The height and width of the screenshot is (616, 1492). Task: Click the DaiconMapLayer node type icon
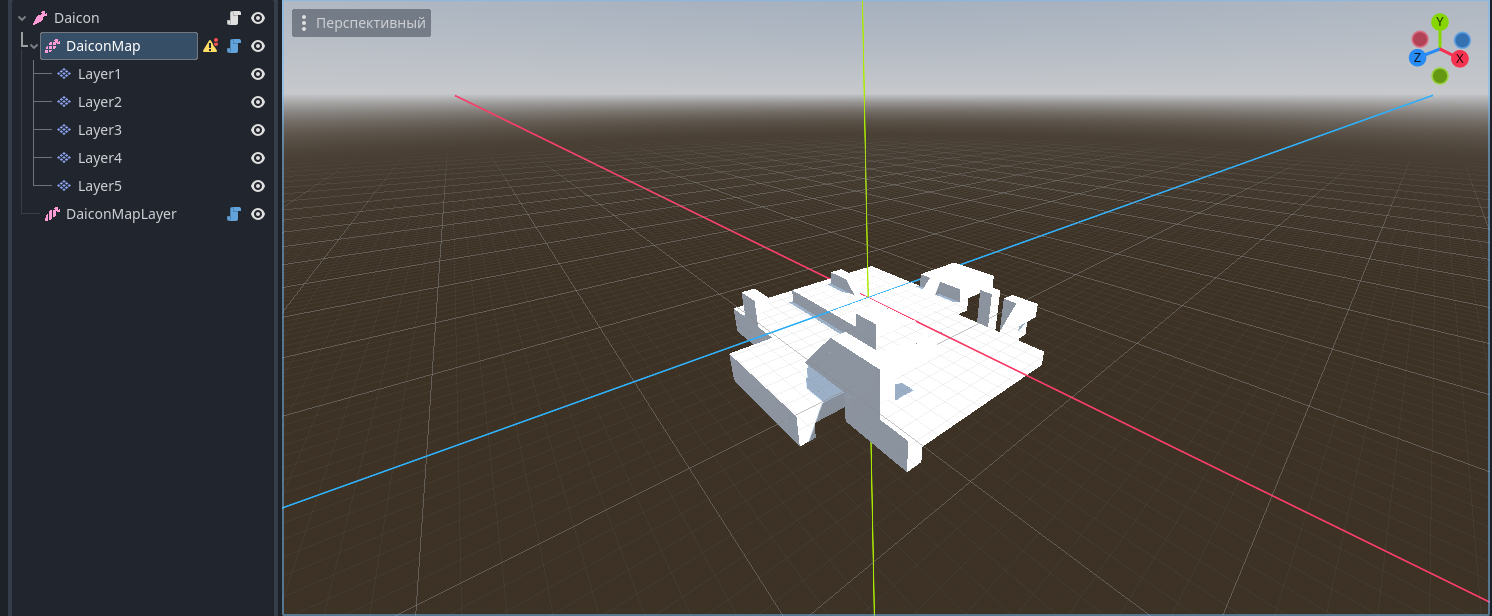click(53, 214)
